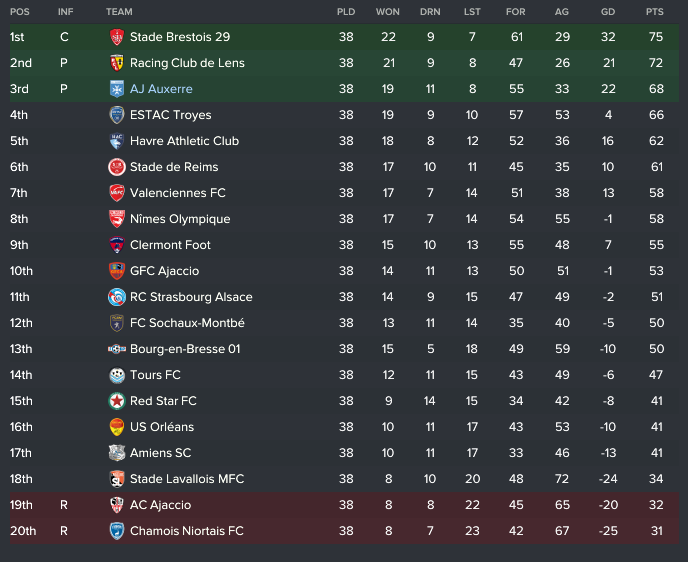Sort table by GD column header

pos(608,12)
